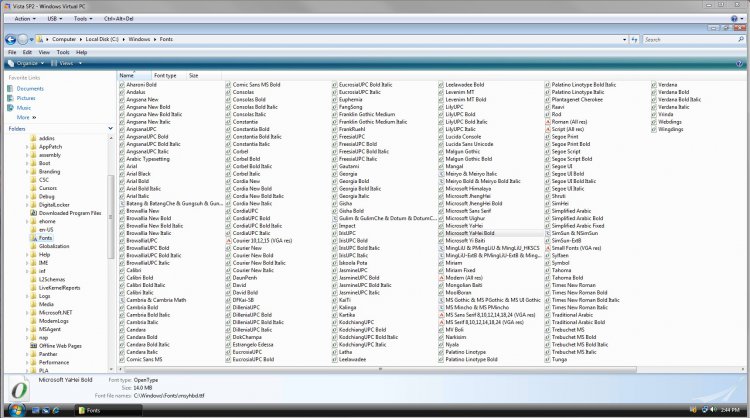Open the File menu
This screenshot has height=418, width=750.
13,51
